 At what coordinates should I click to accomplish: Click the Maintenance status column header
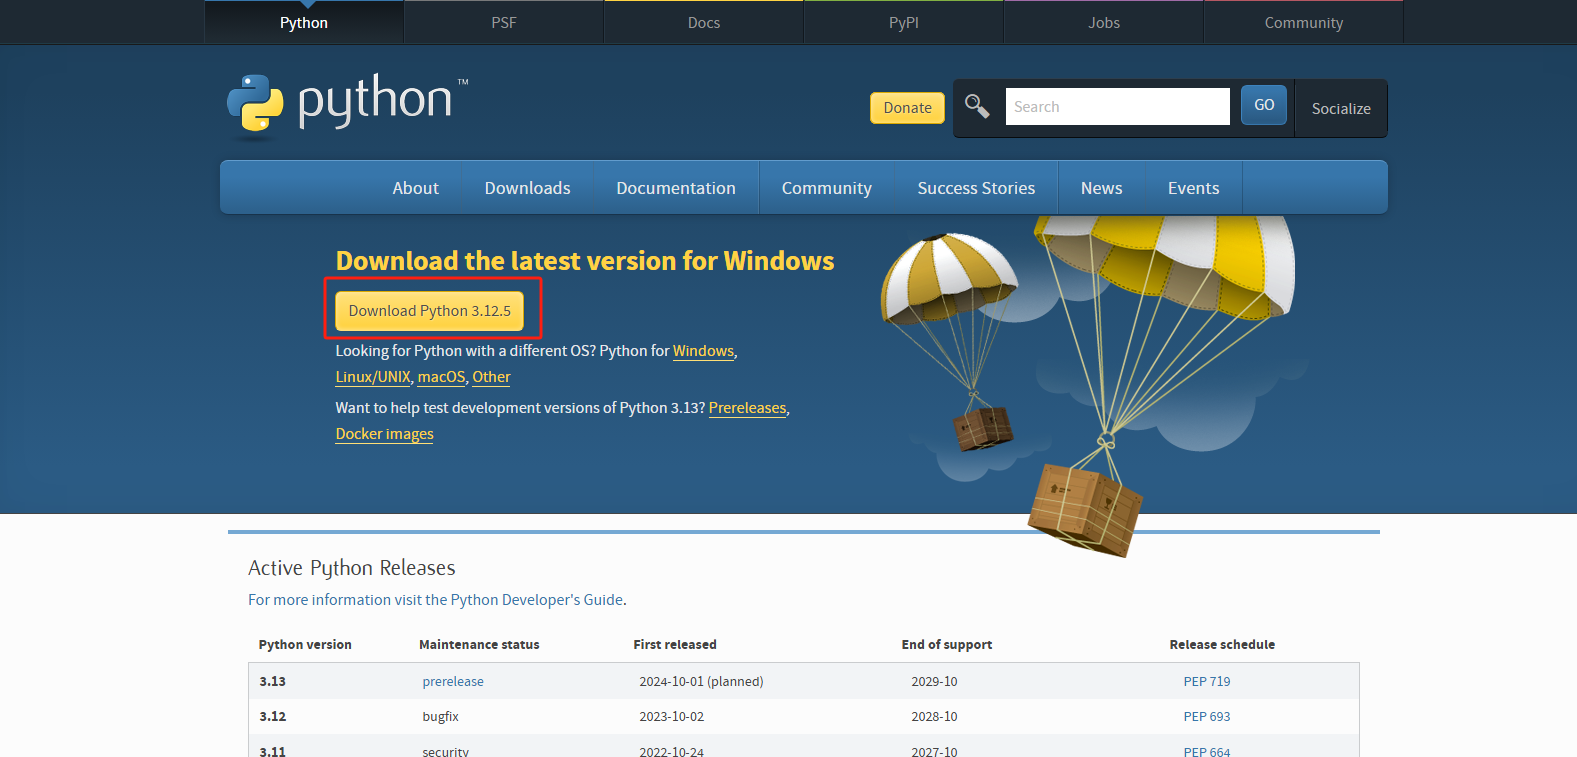click(479, 645)
